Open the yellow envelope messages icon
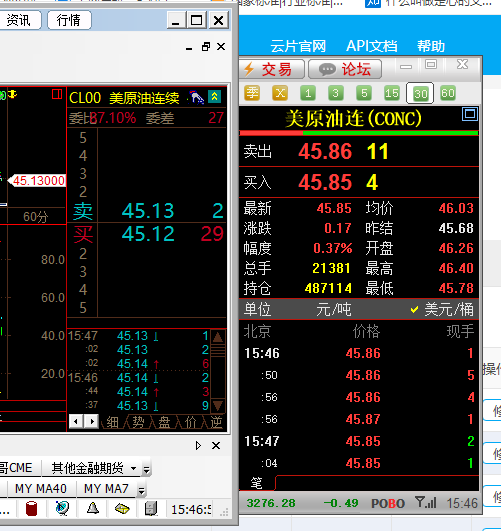 tap(122, 508)
